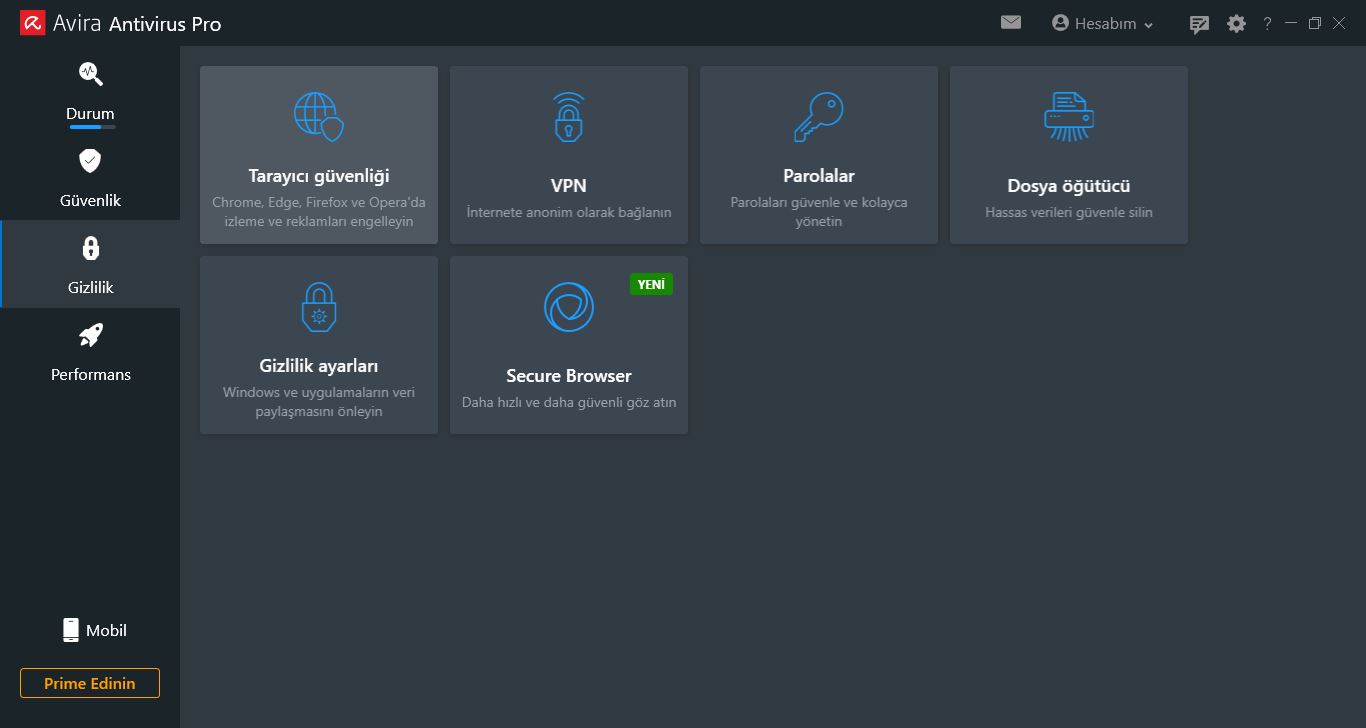
Task: Click the Tarayıcı güvenliği globe shield icon
Action: click(319, 116)
